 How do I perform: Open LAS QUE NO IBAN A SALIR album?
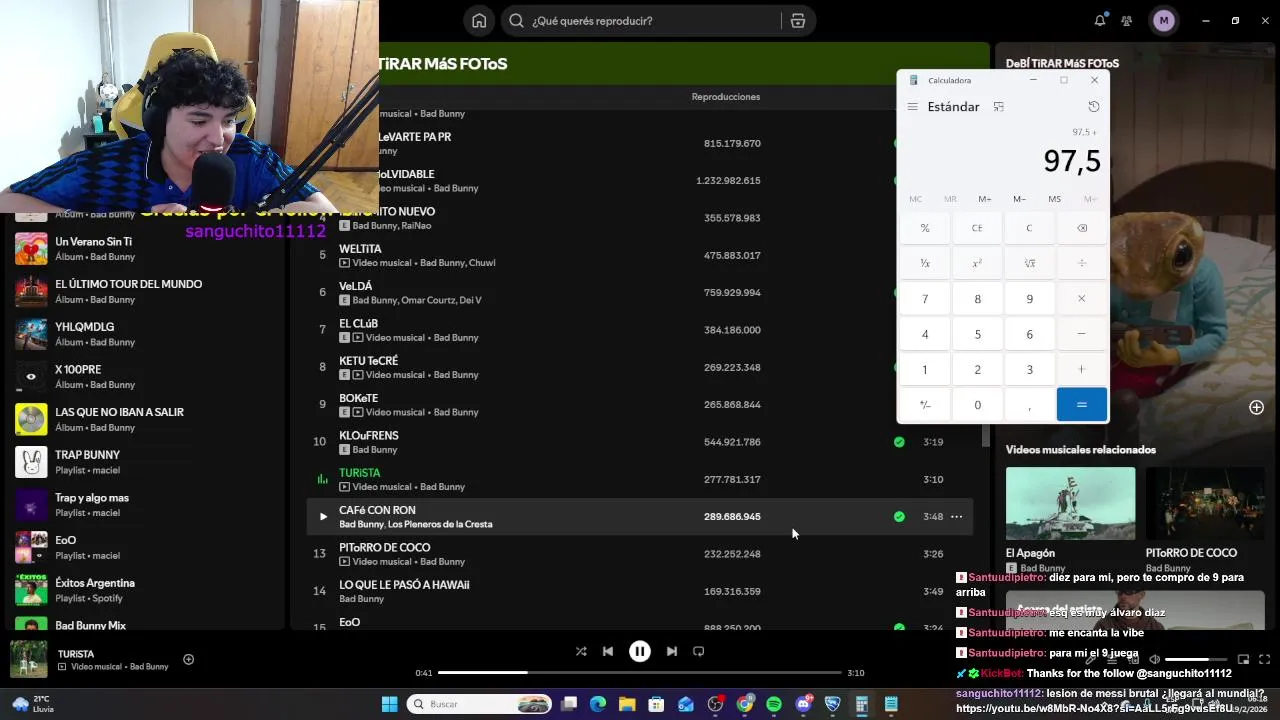(x=145, y=419)
